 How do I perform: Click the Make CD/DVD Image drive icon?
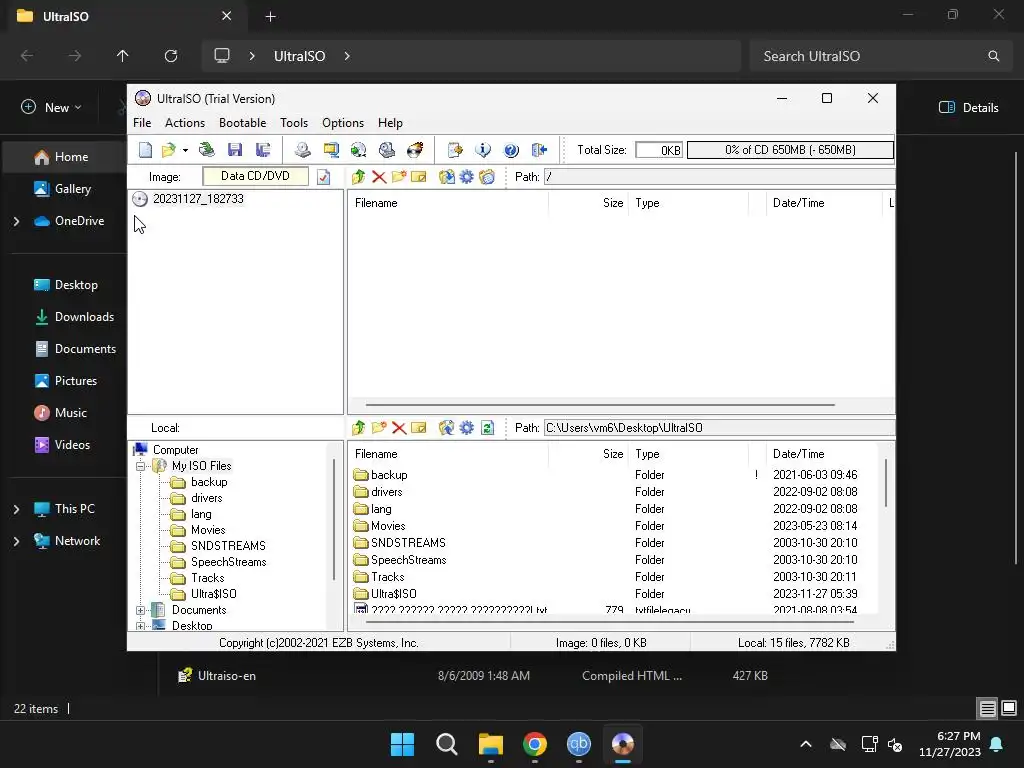(302, 150)
